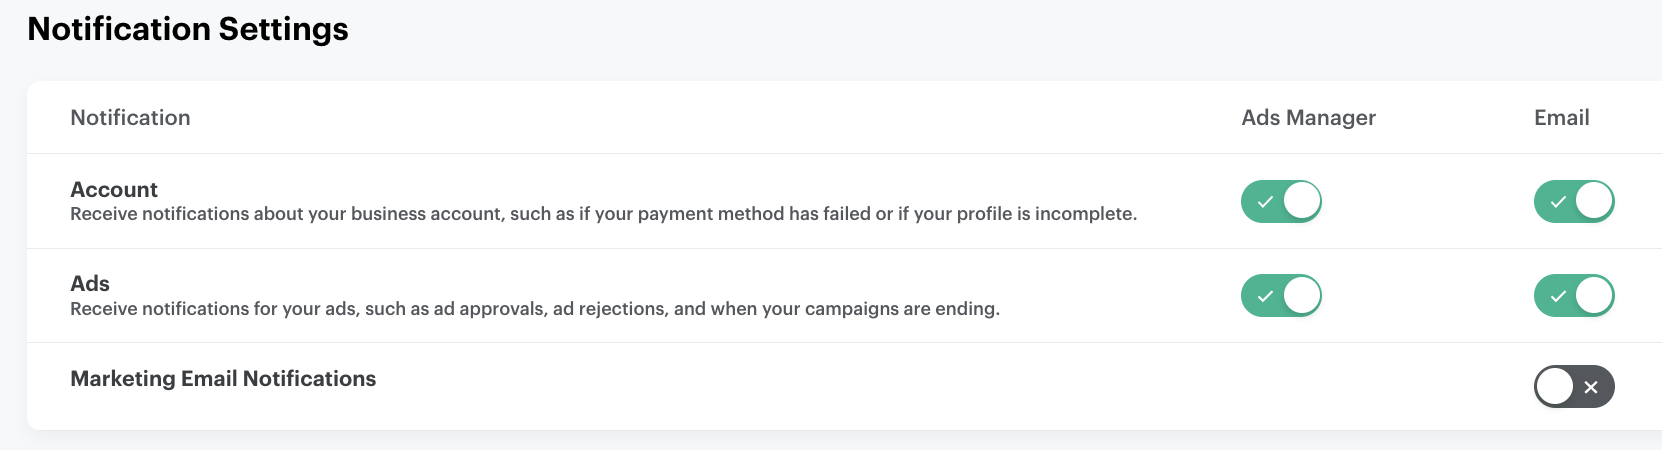Enable Marketing Email Notifications toggle
1662x450 pixels.
tap(1574, 387)
